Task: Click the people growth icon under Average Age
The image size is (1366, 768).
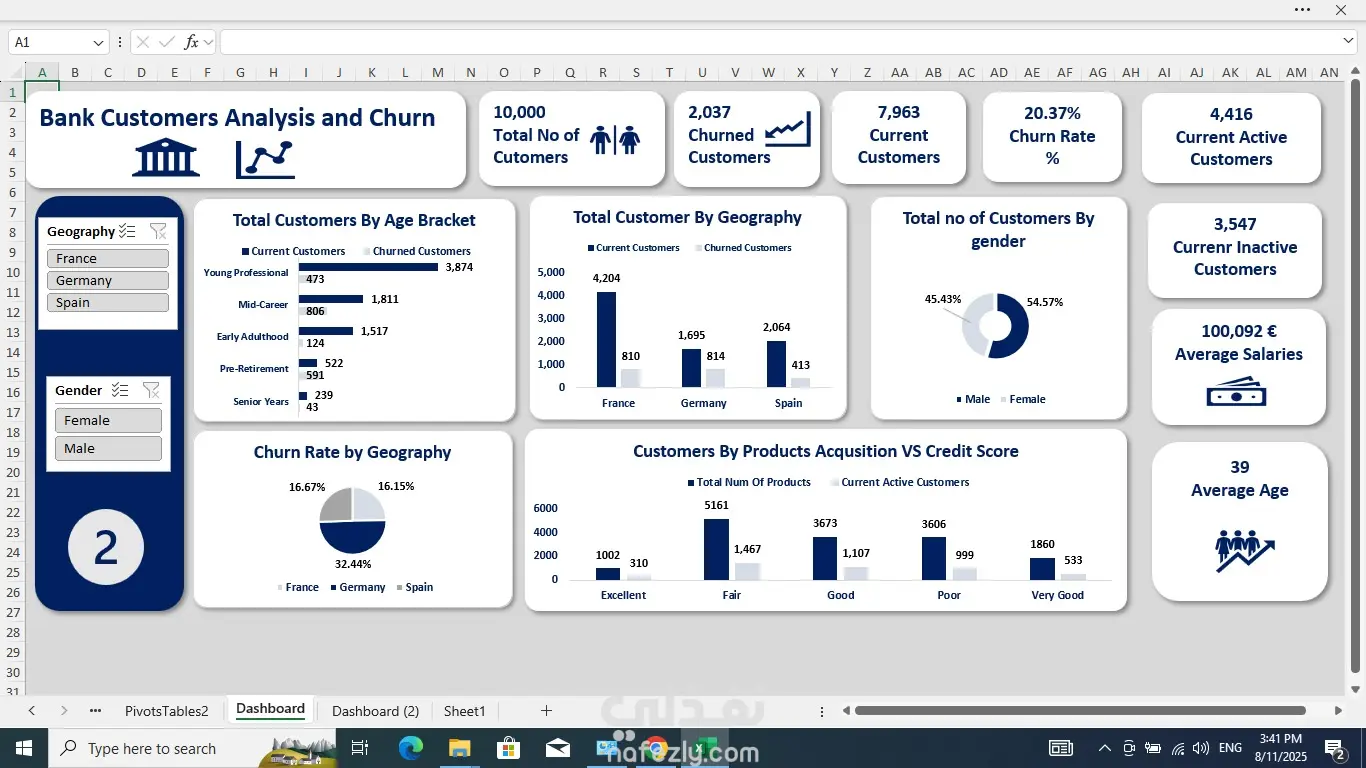Action: pyautogui.click(x=1244, y=550)
